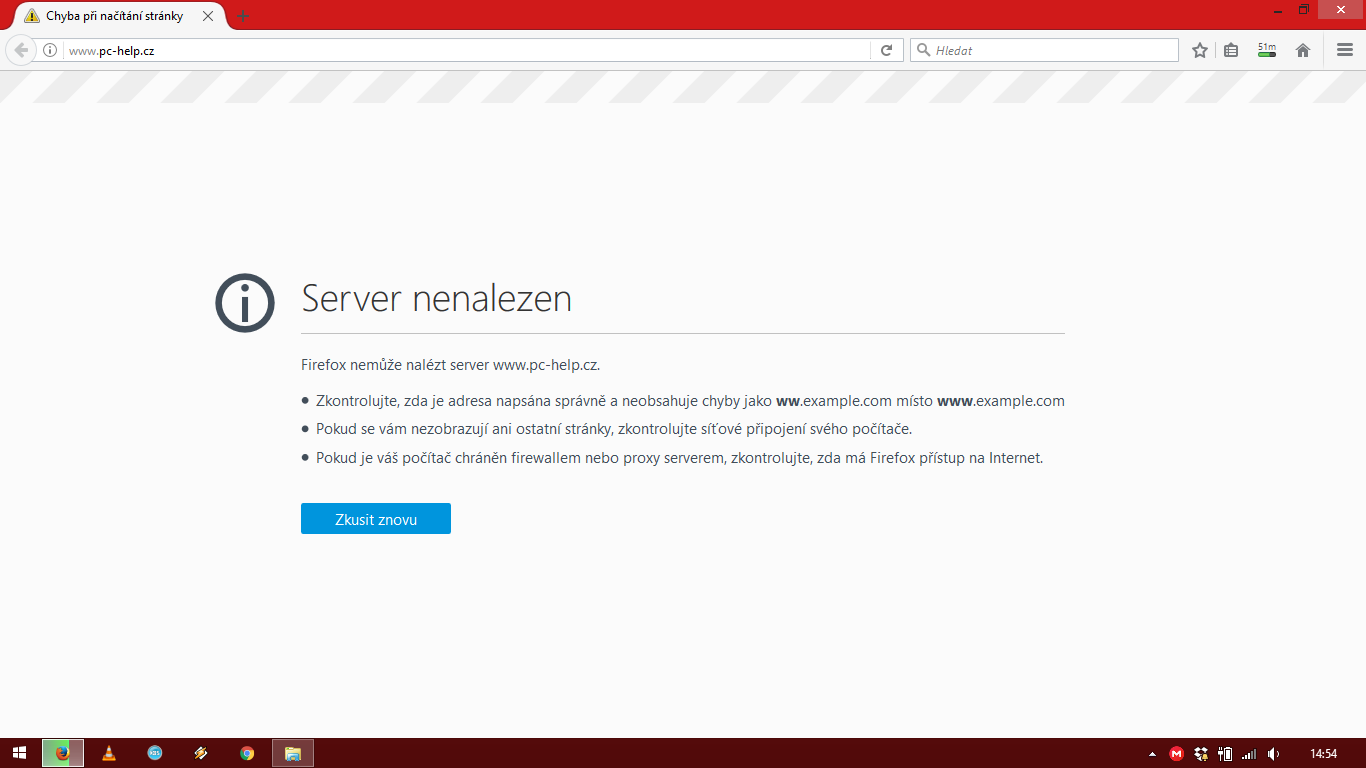This screenshot has height=768, width=1366.
Task: Focus the "Hledat" search field
Action: (x=1050, y=50)
